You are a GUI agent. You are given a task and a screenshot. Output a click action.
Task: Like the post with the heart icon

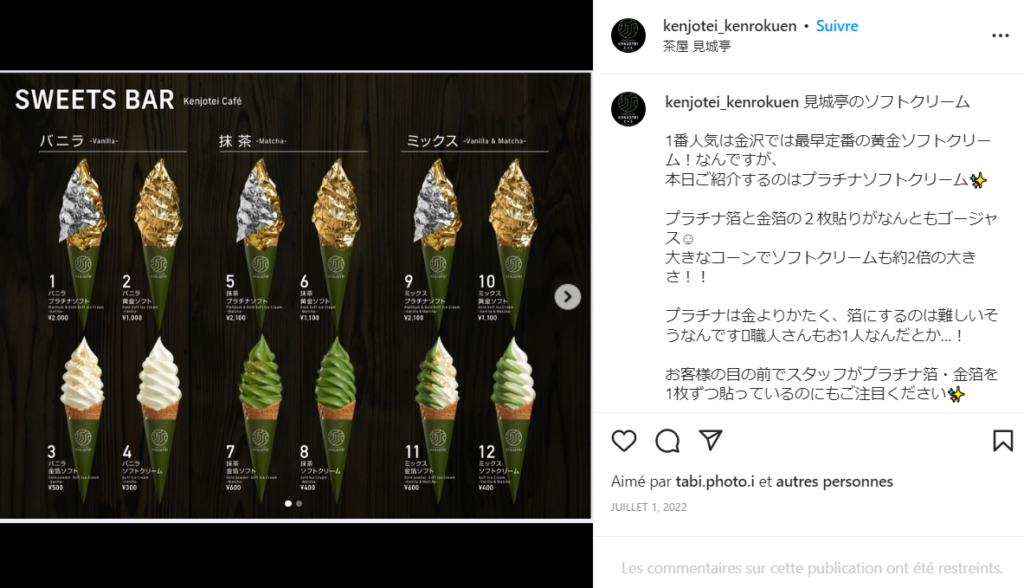coord(624,441)
